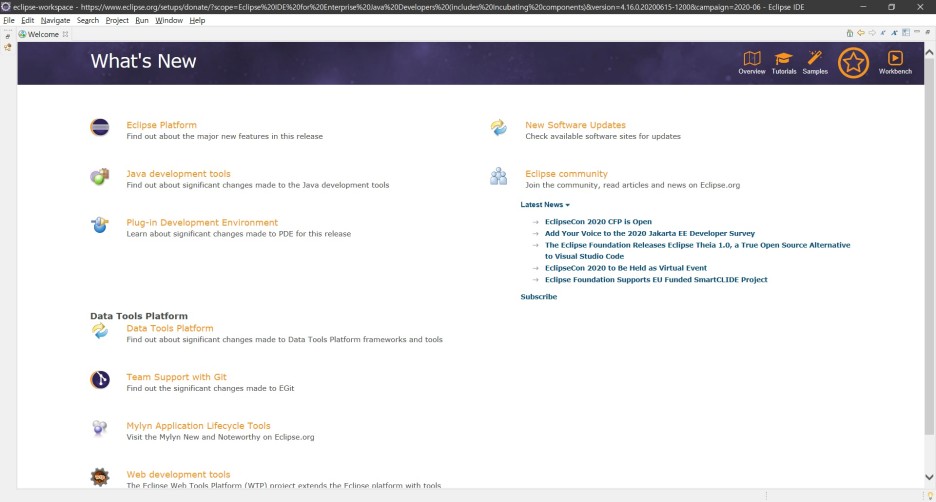Screen dimensions: 936x502
Task: Click the Subscribe link under news
Action: [x=538, y=297]
